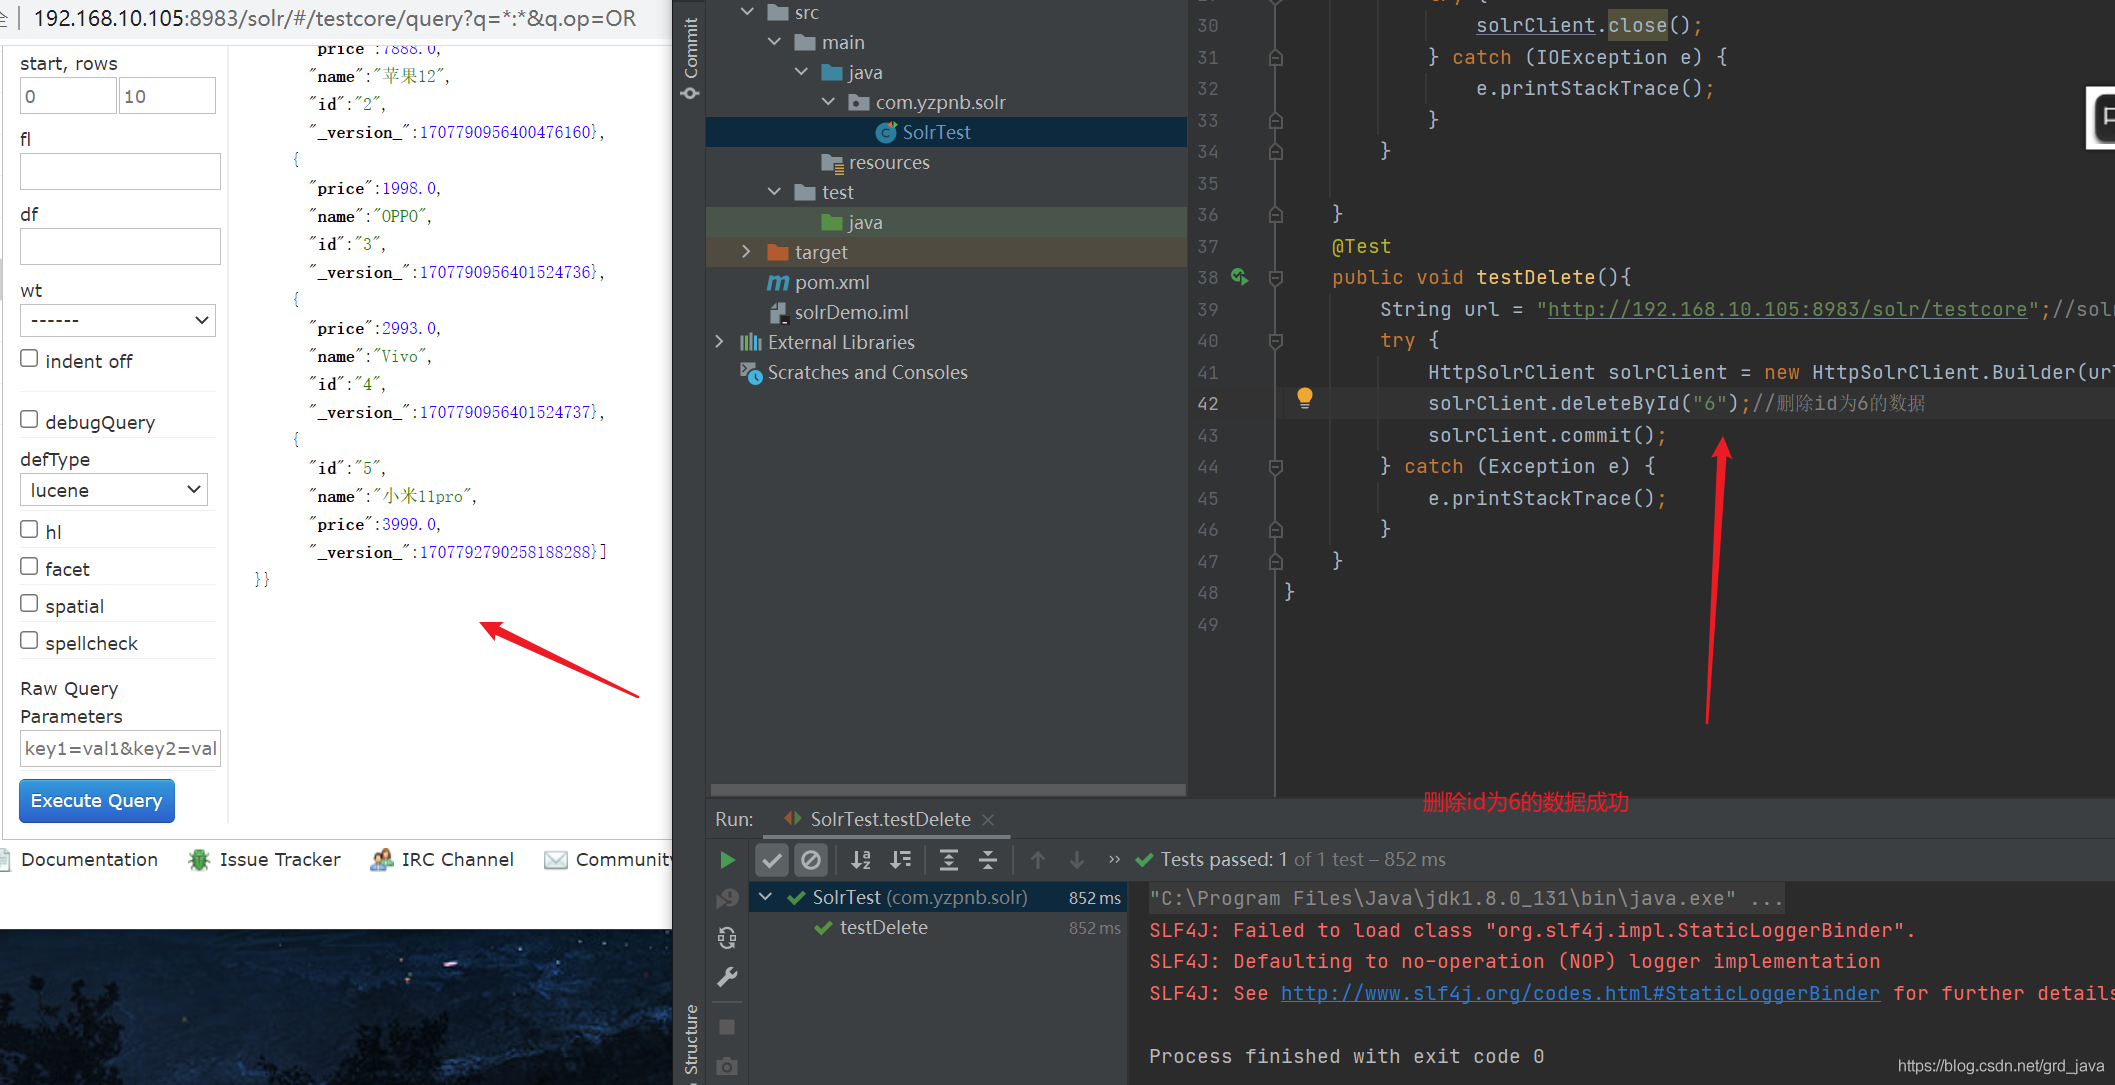Click run gutter icon beside testDelete method
Viewport: 2115px width, 1085px height.
(1240, 277)
